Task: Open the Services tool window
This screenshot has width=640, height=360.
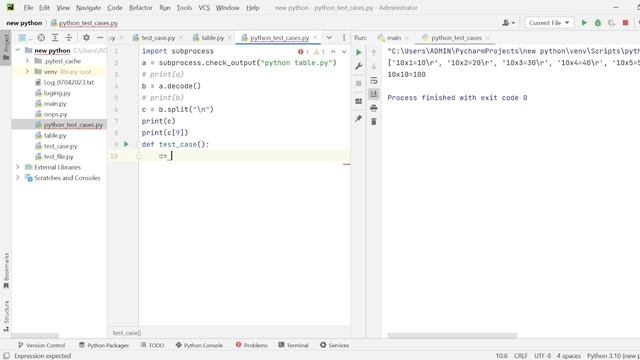Action: click(334, 345)
